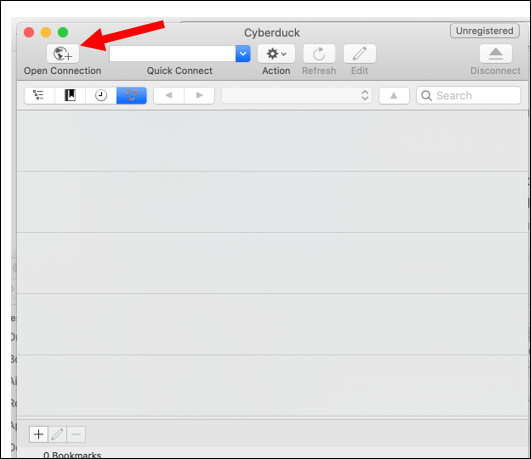Click the Refresh toolbar icon

(x=319, y=54)
